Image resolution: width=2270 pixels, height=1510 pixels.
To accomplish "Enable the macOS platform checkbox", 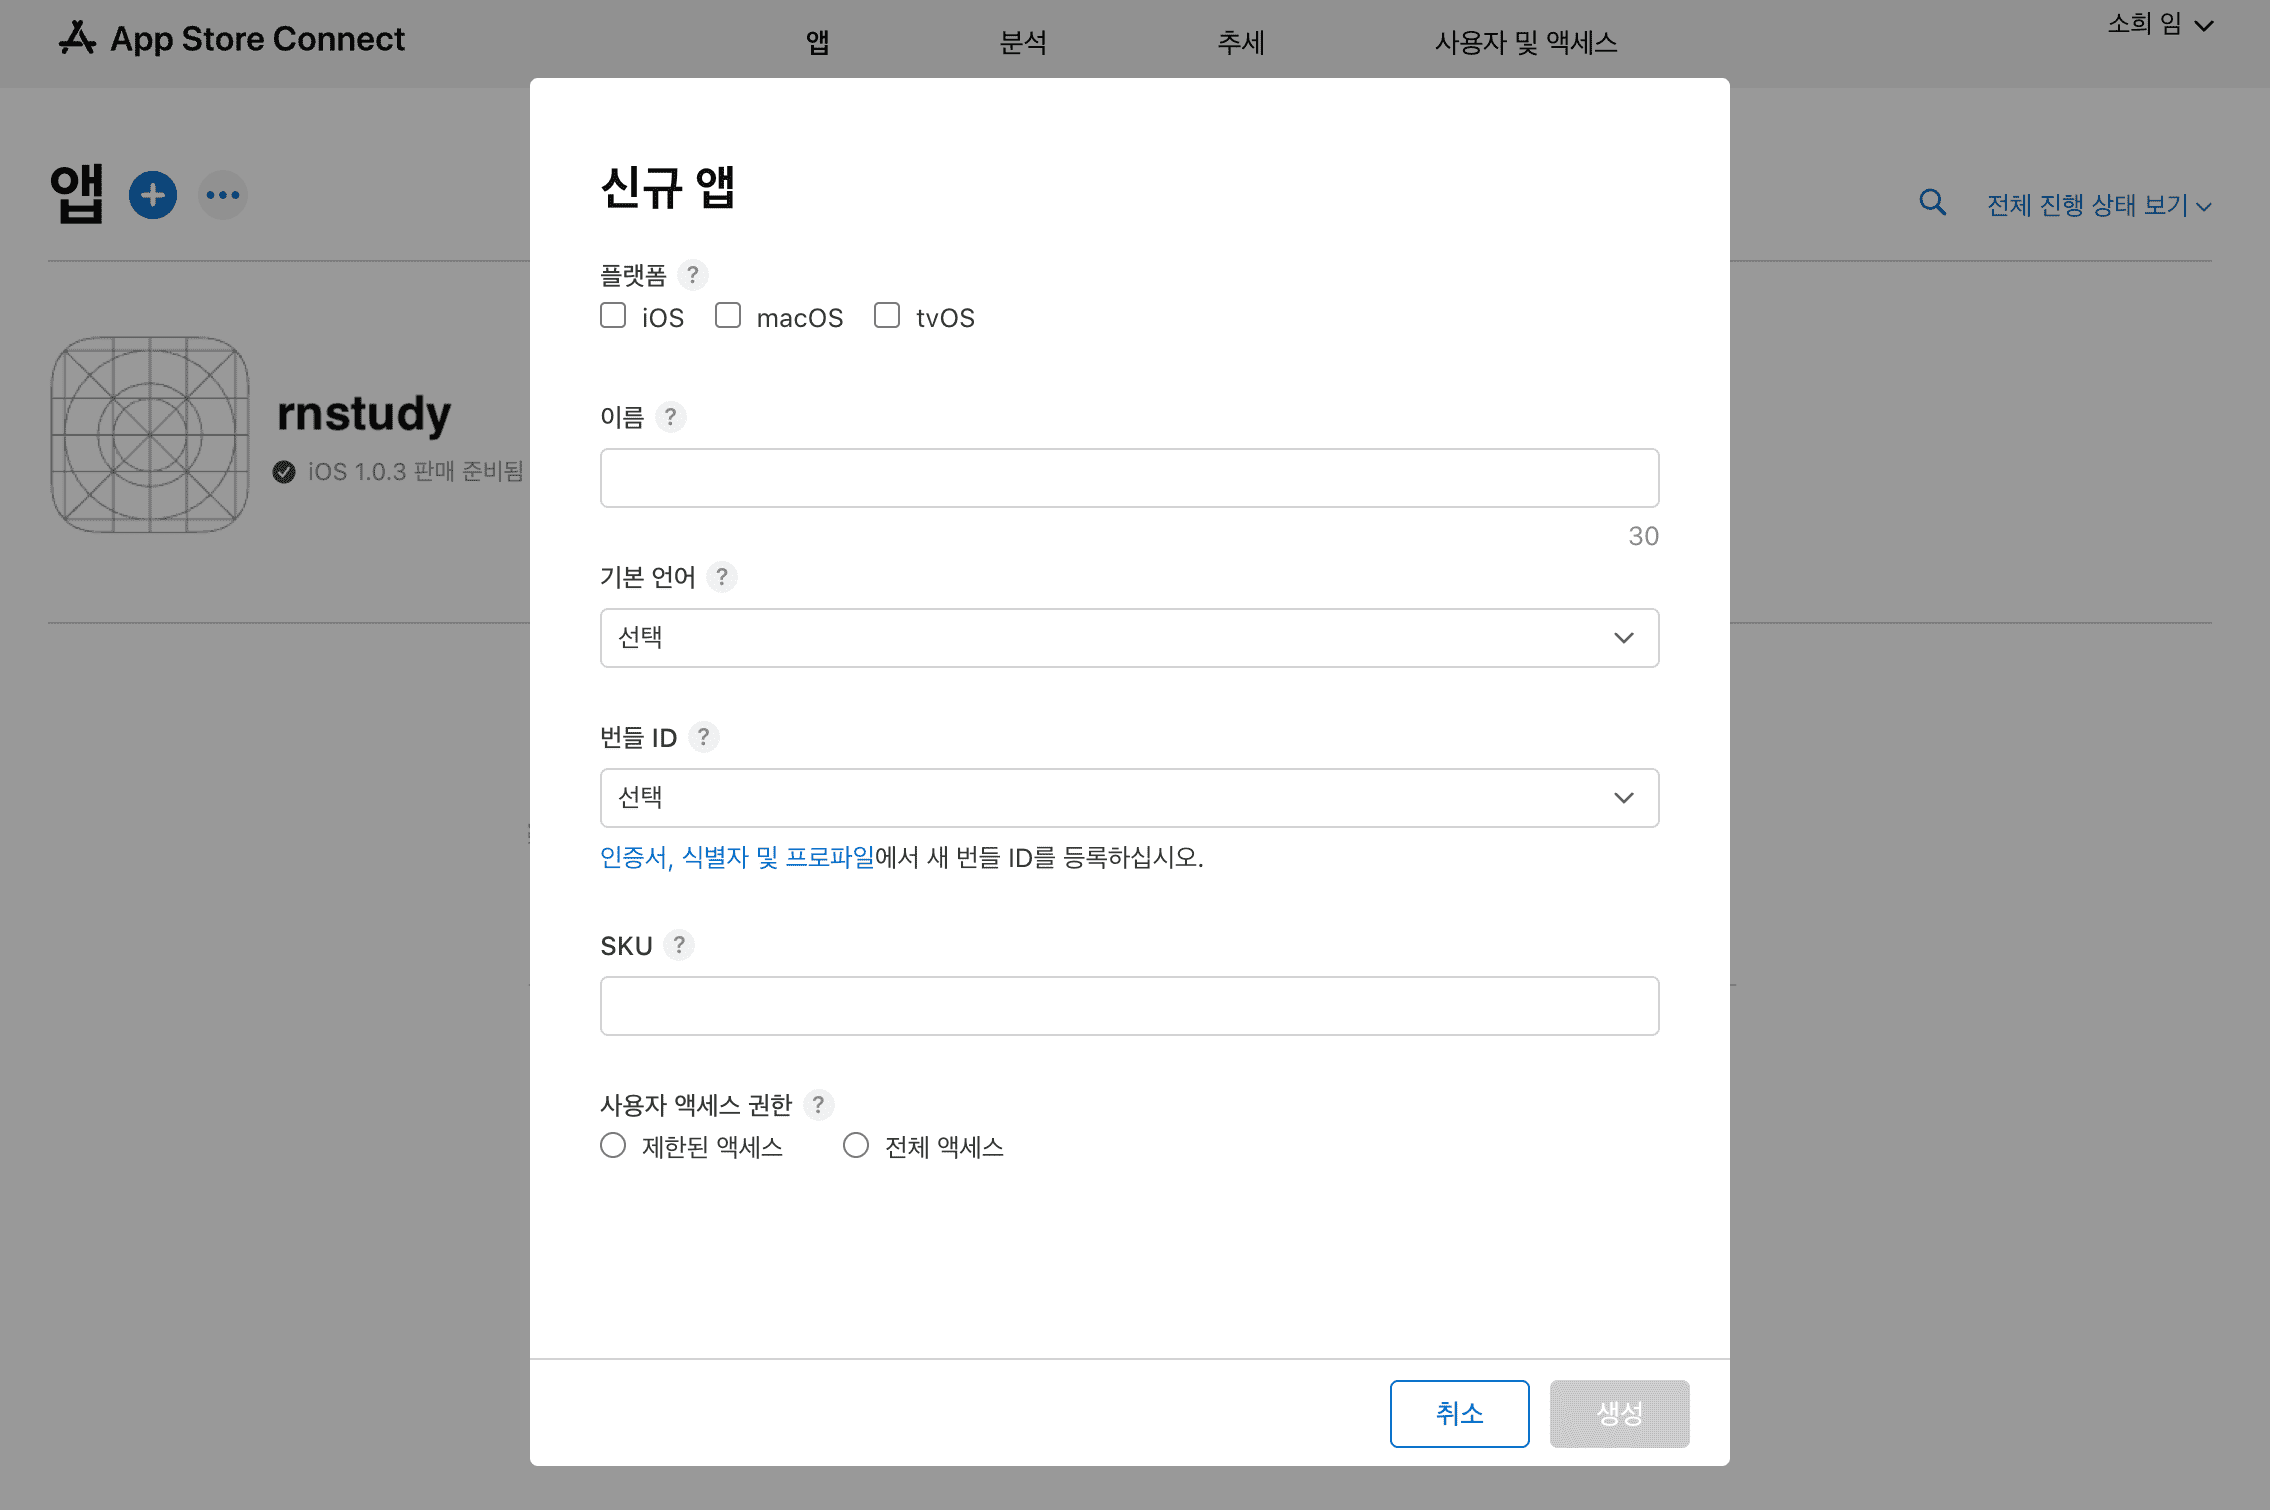I will coord(727,315).
